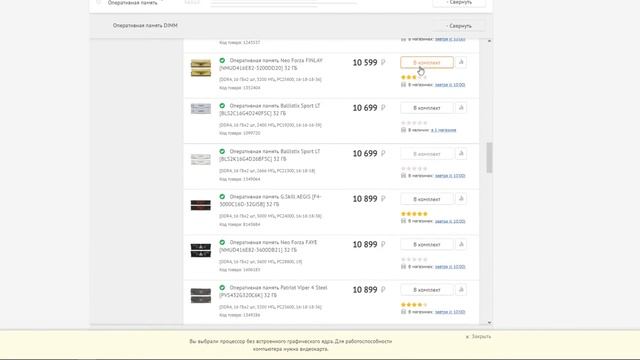The height and width of the screenshot is (360, 640).
Task: Open store availability link for Patriot Viper 4
Action: pyautogui.click(x=450, y=312)
